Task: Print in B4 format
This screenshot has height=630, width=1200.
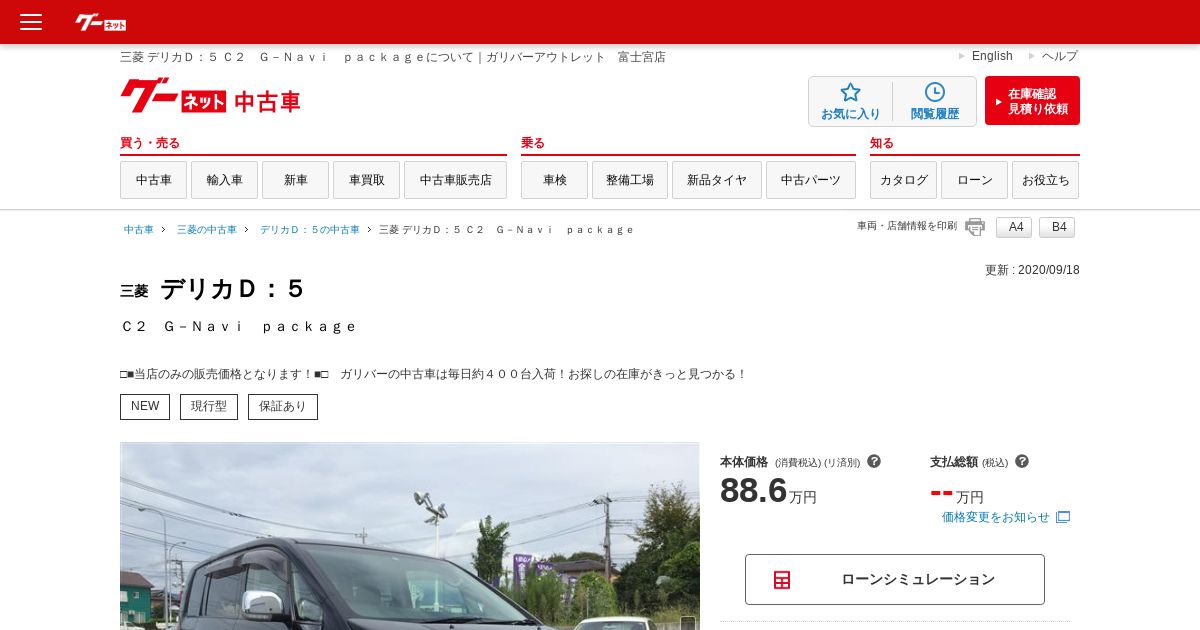Action: [x=1057, y=227]
